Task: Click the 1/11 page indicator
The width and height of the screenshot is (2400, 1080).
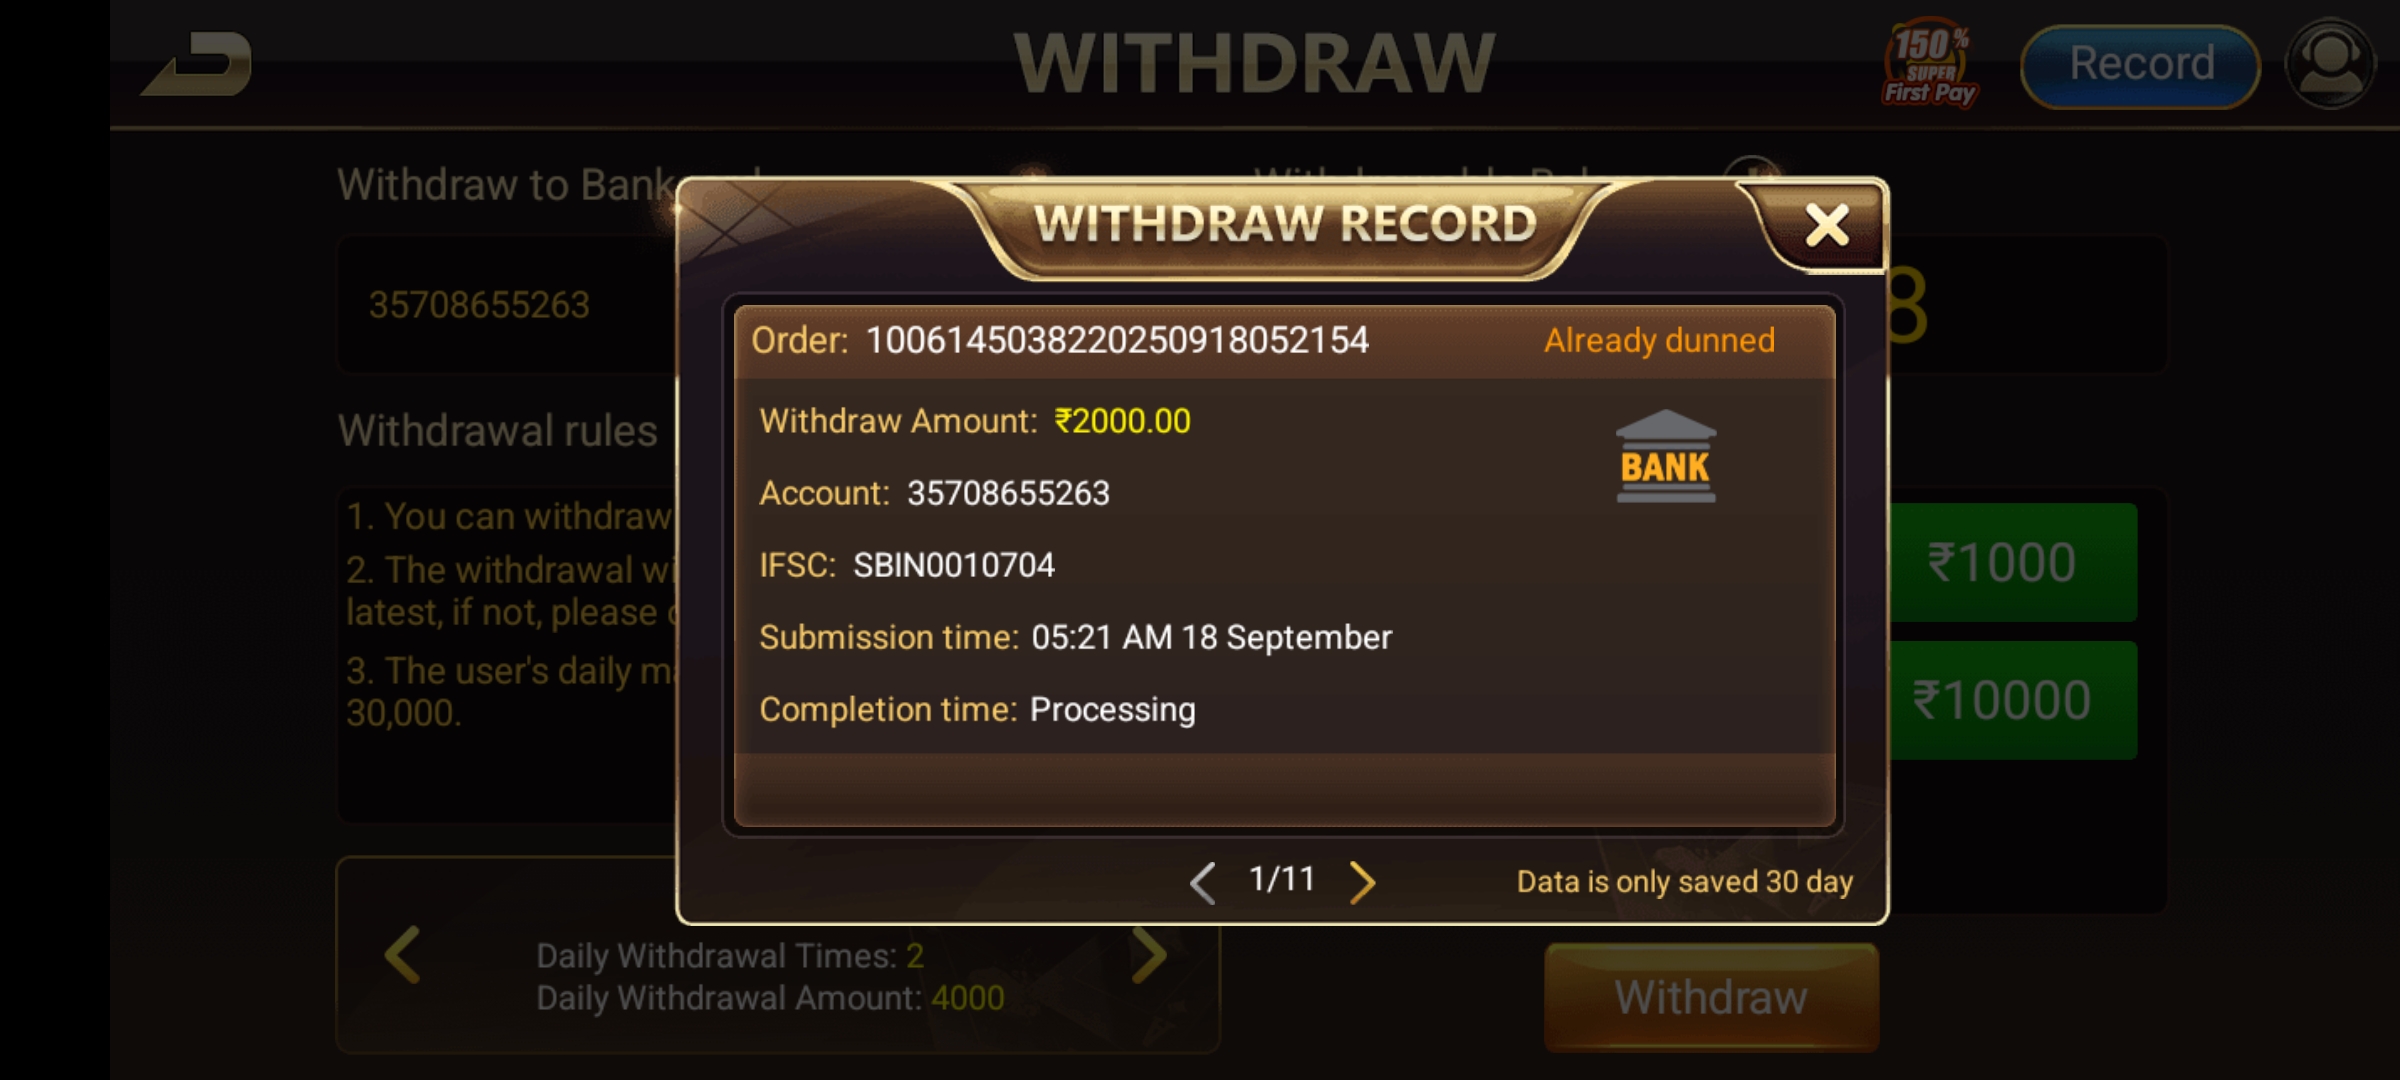Action: (1282, 880)
